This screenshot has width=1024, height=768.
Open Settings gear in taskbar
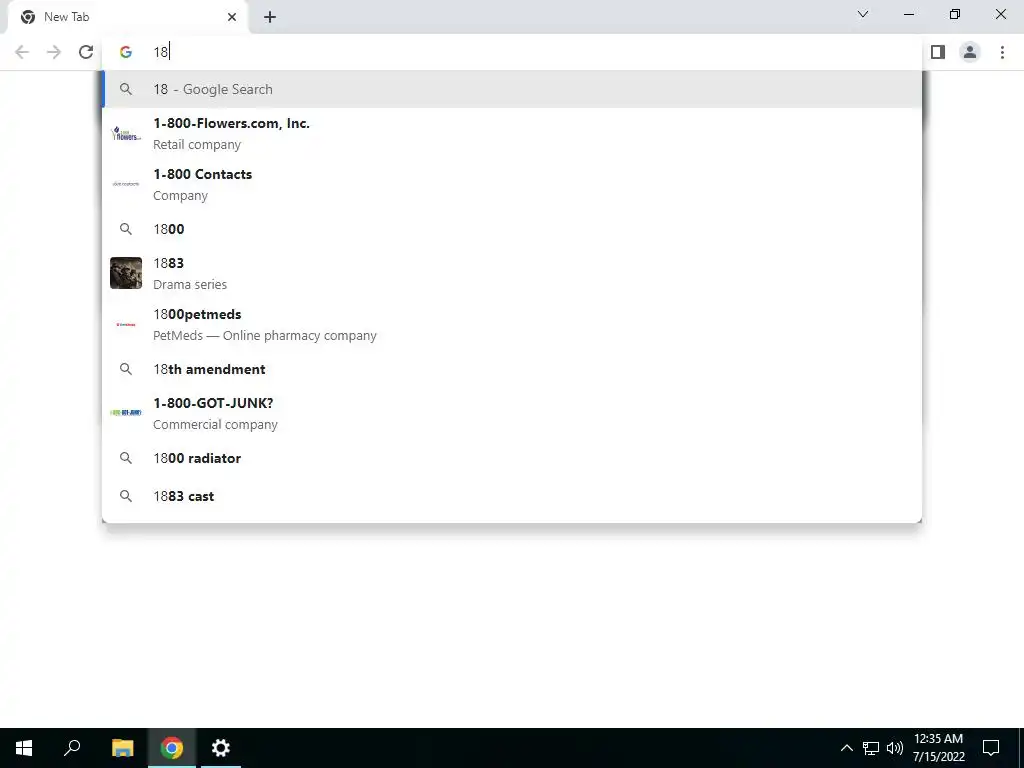click(x=221, y=748)
